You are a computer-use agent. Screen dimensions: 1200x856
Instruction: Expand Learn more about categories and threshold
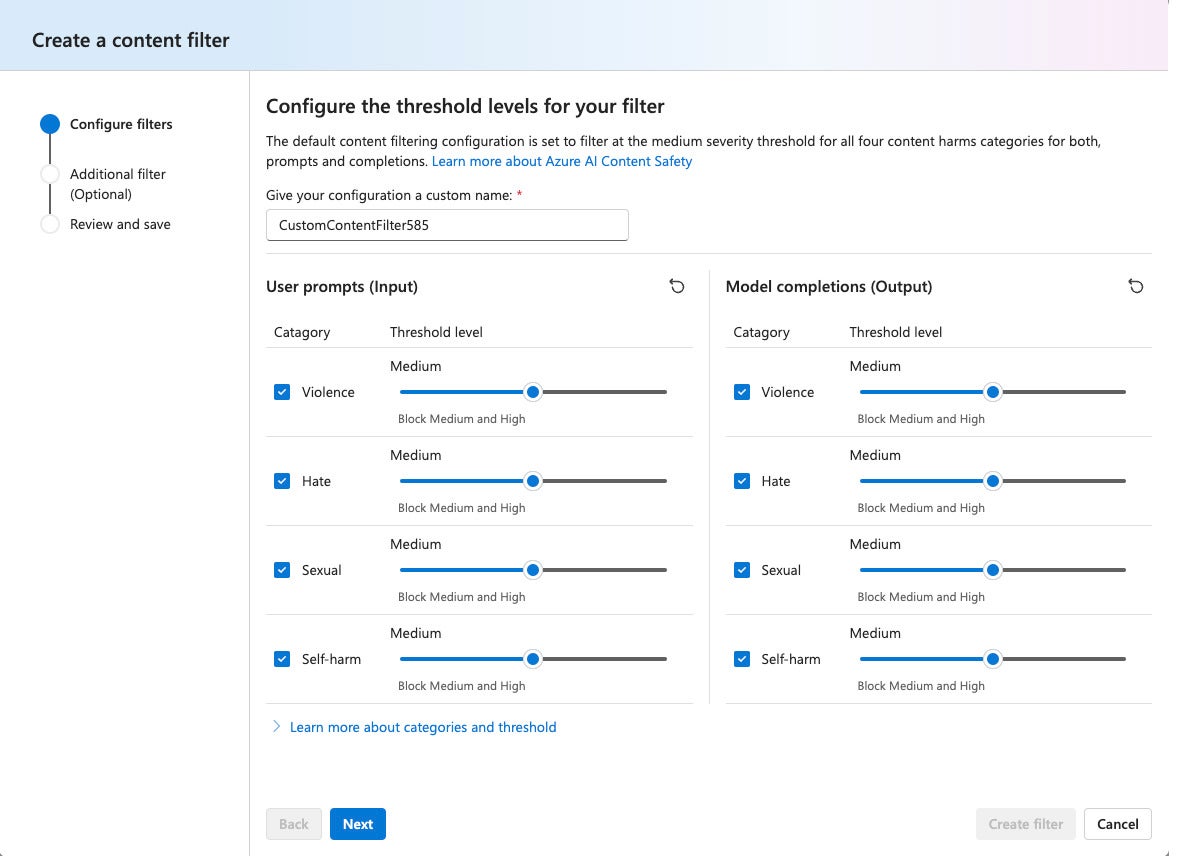[414, 727]
